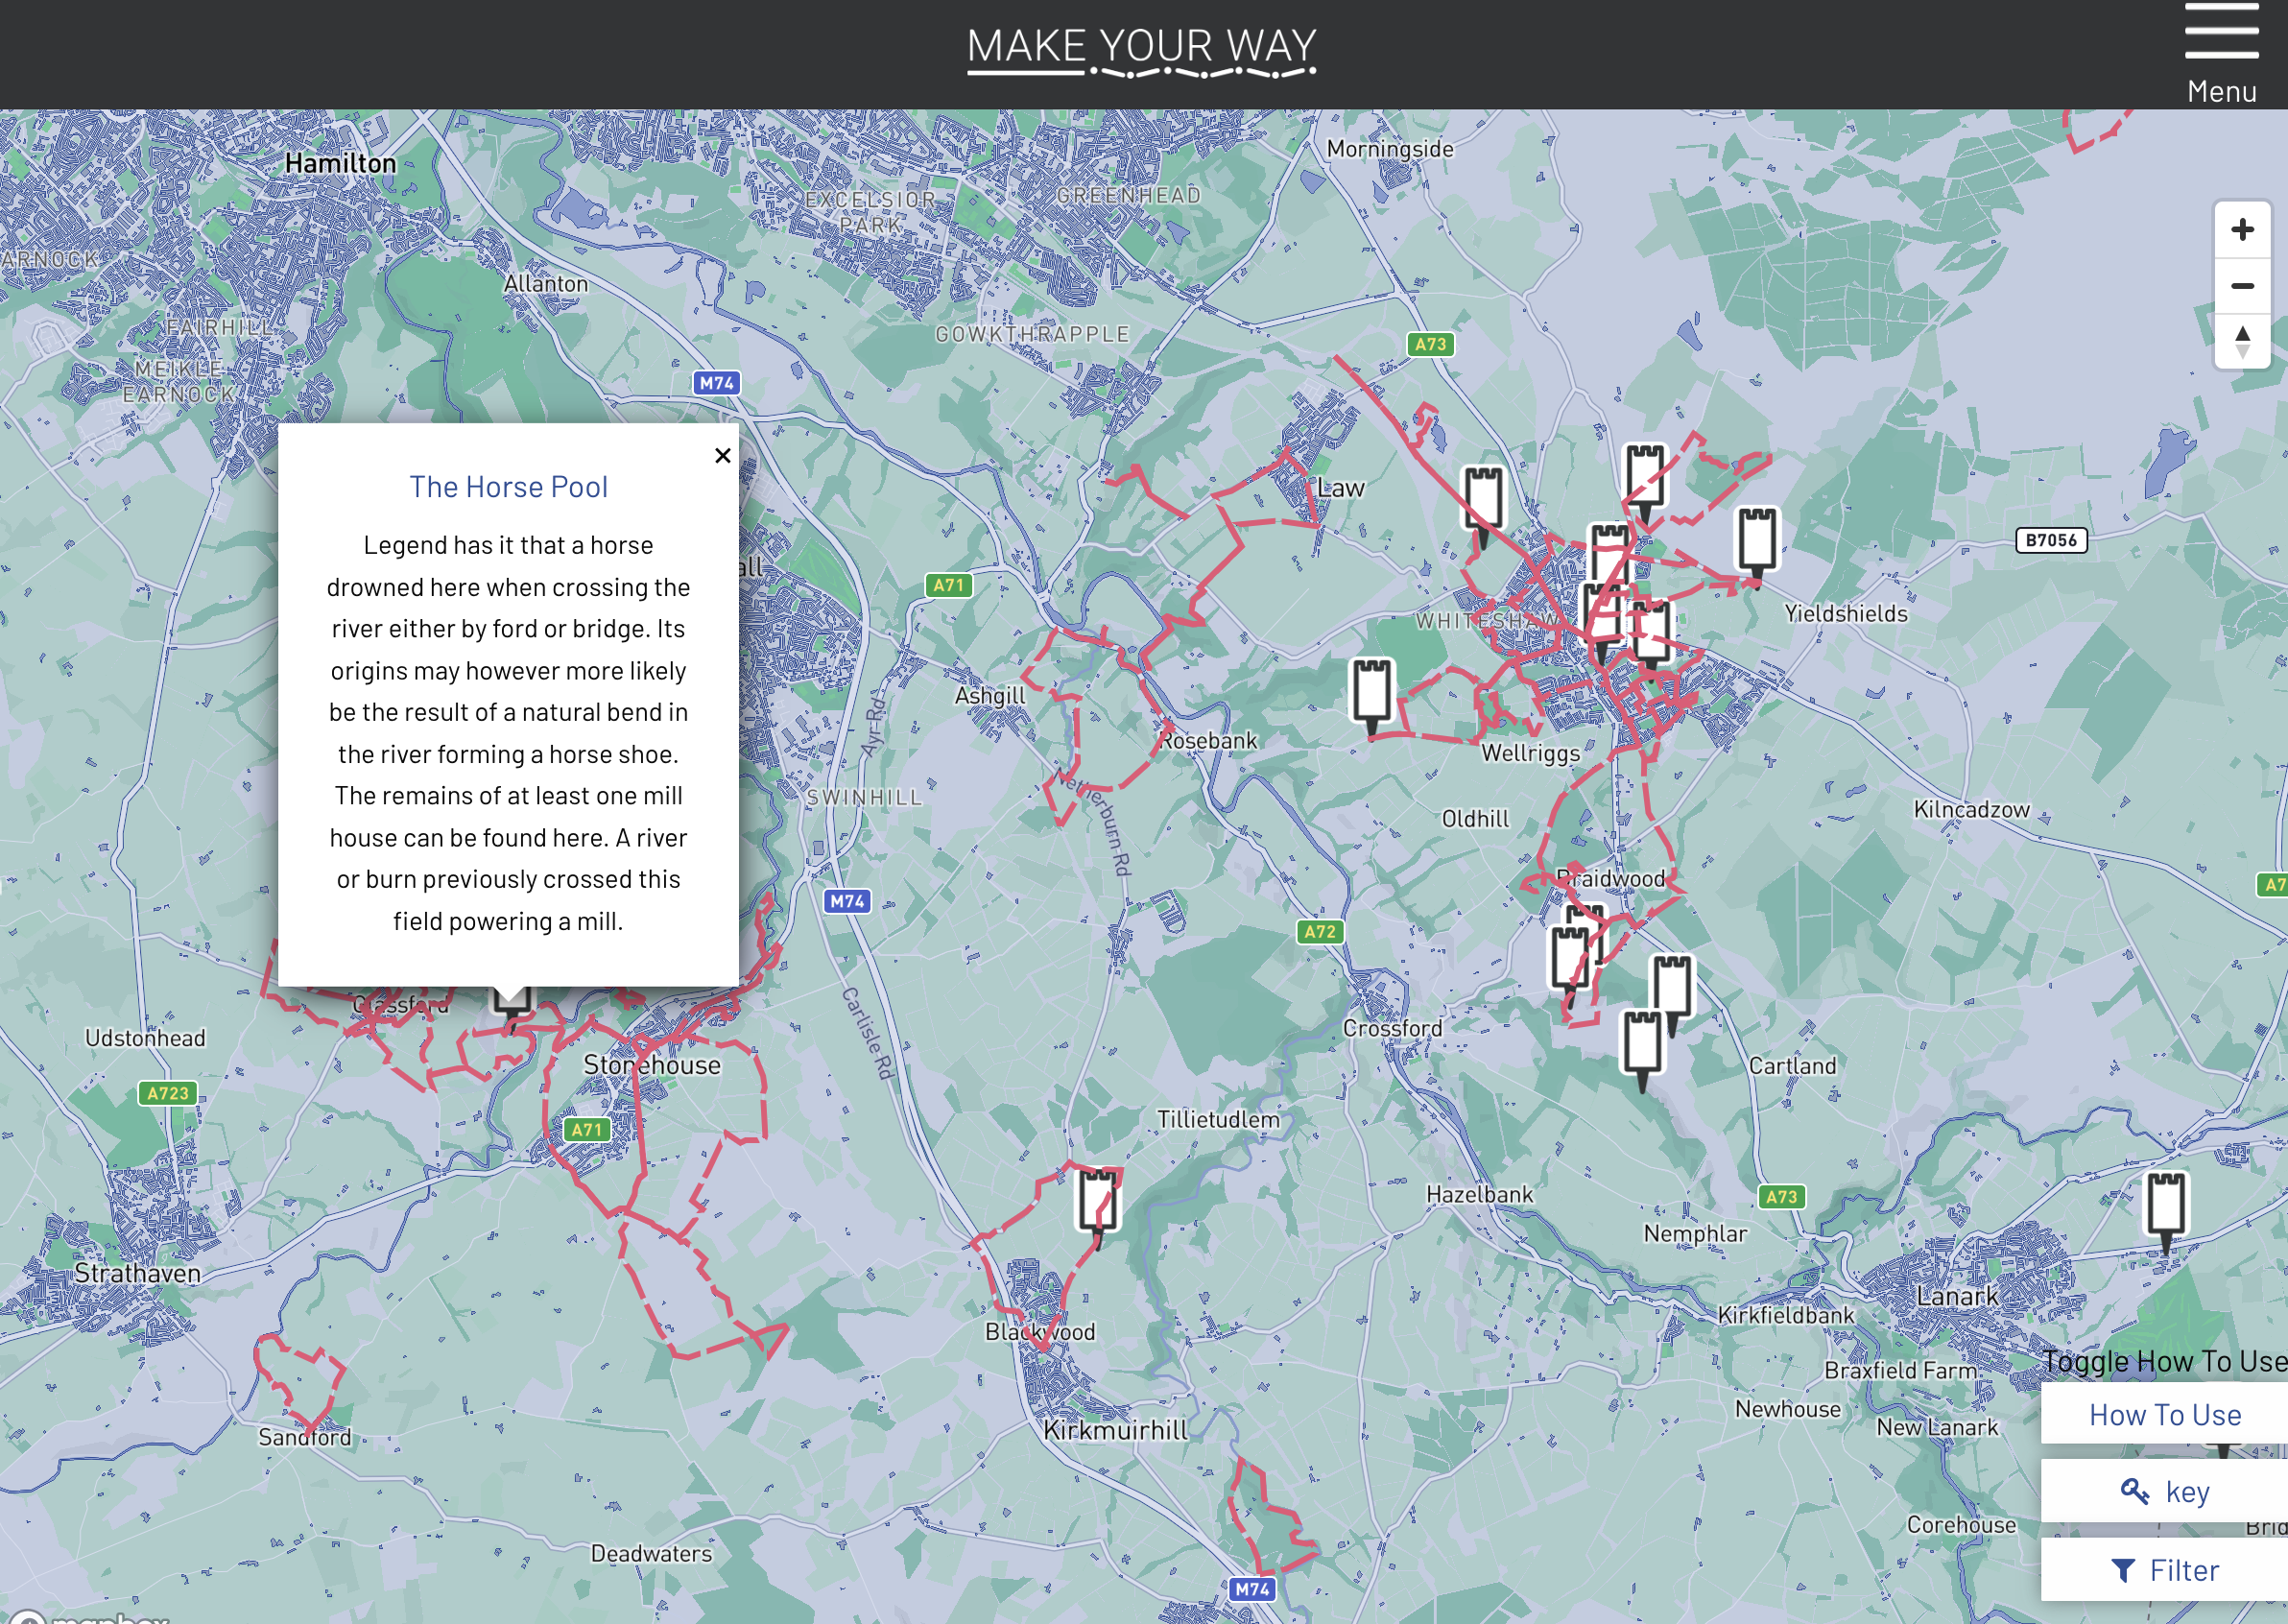
Task: Click the Hamilton town label
Action: tap(340, 163)
